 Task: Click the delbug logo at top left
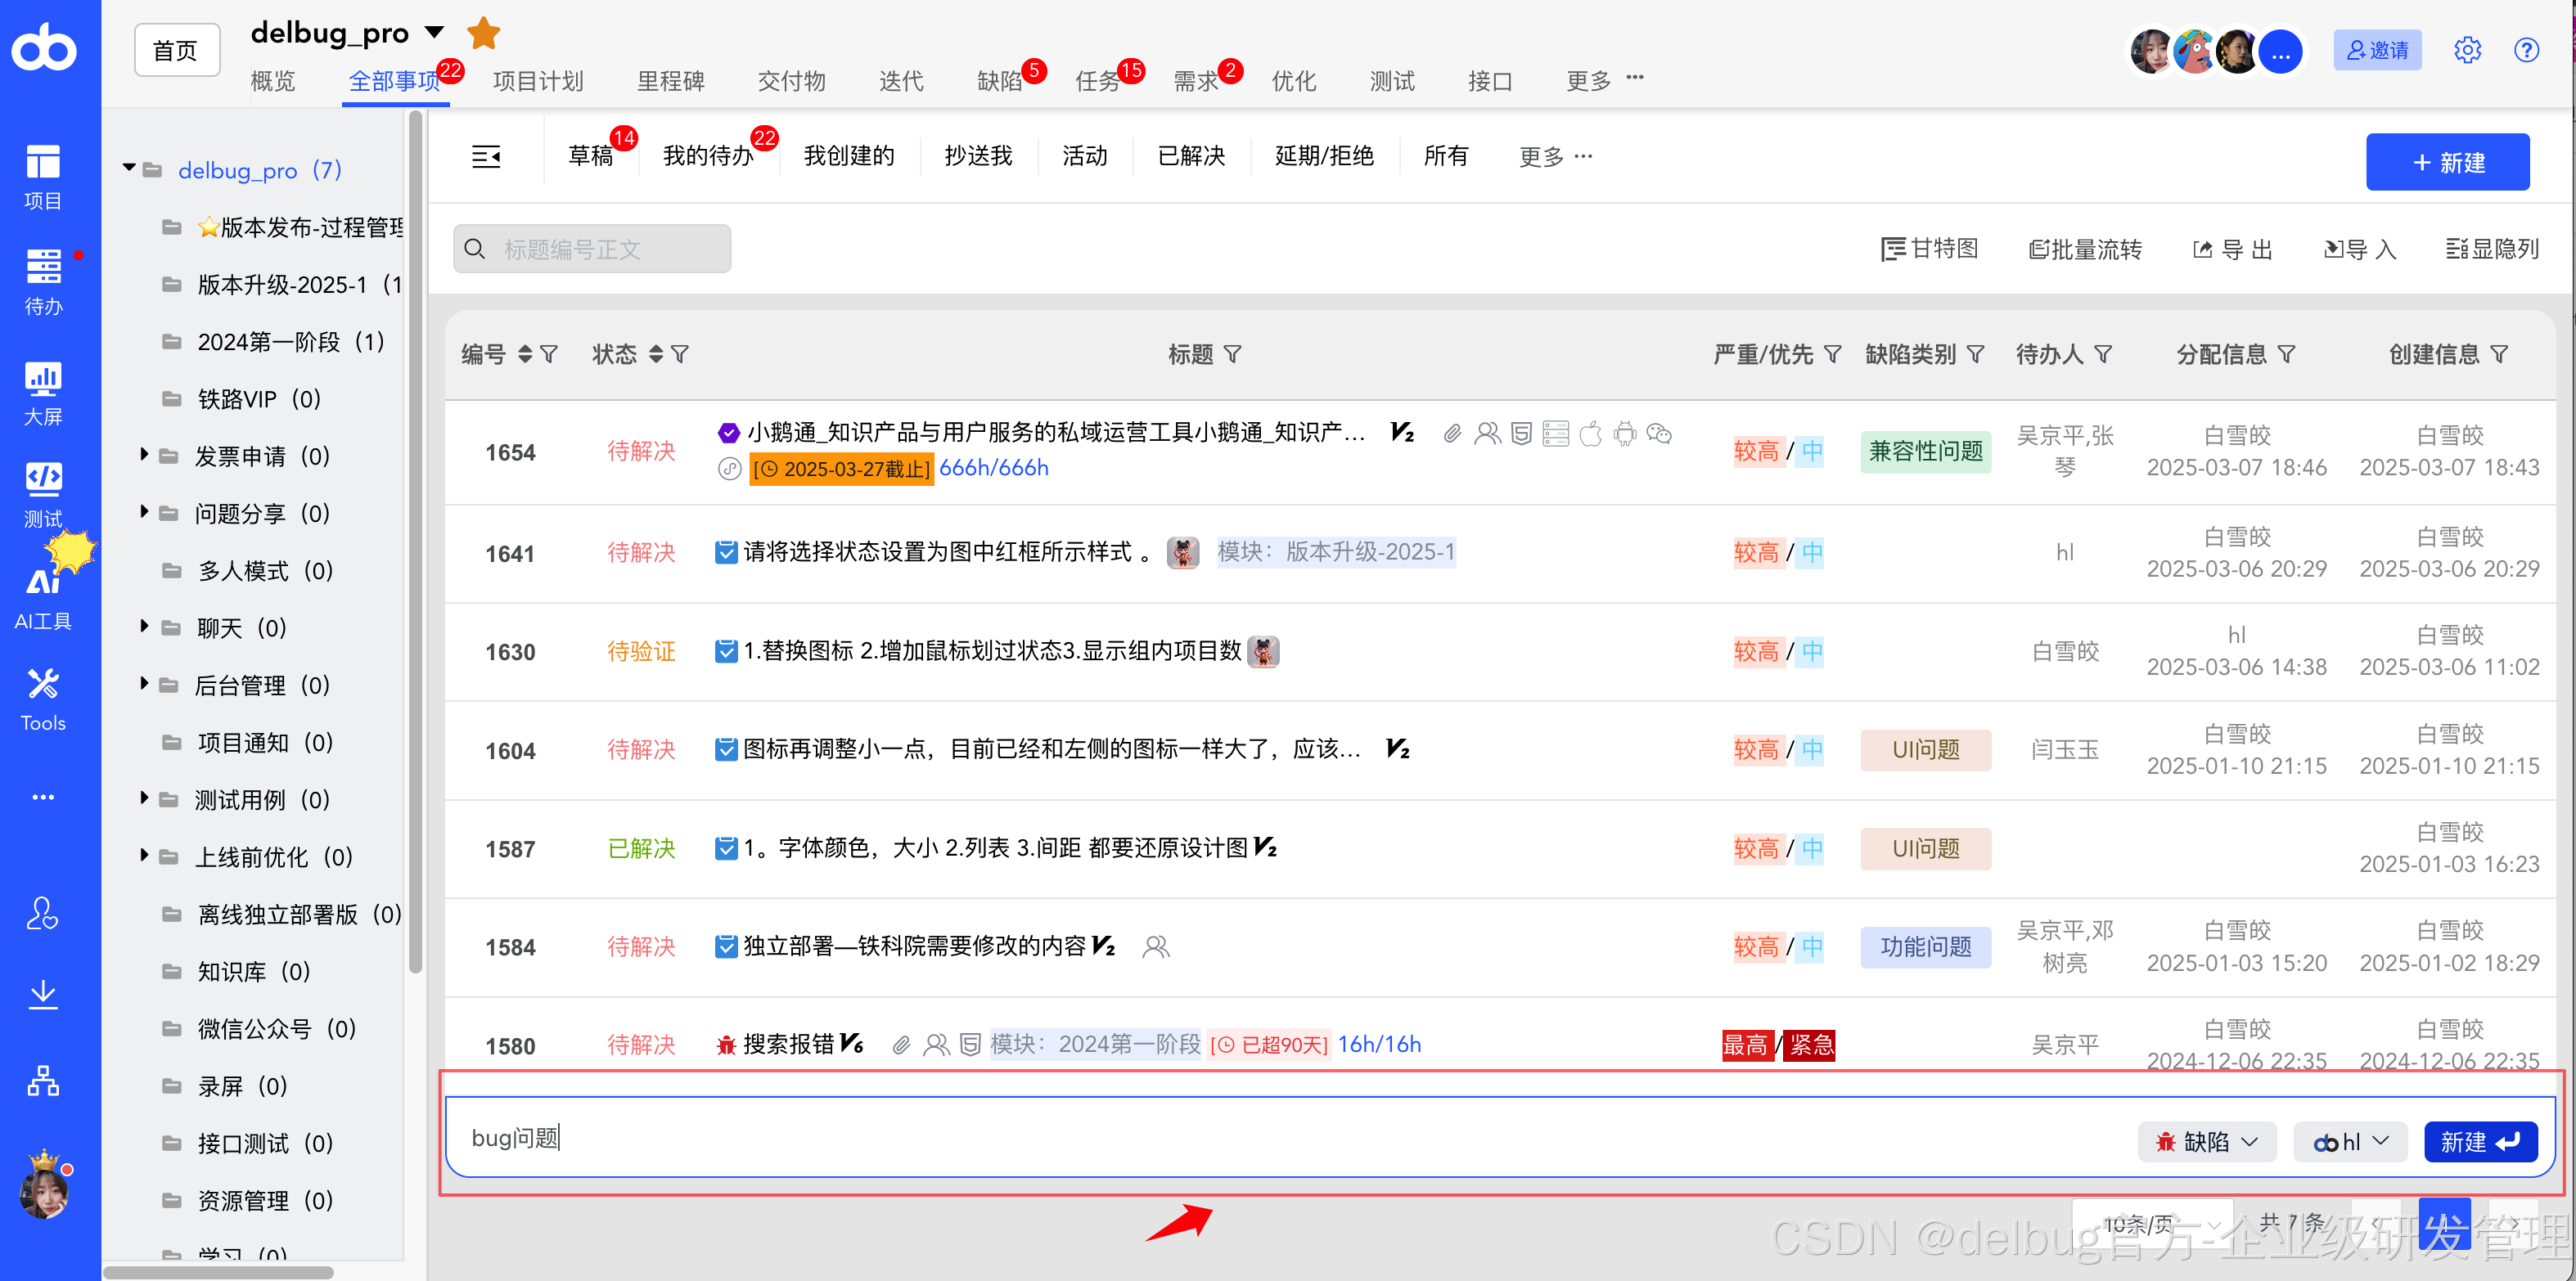point(44,47)
